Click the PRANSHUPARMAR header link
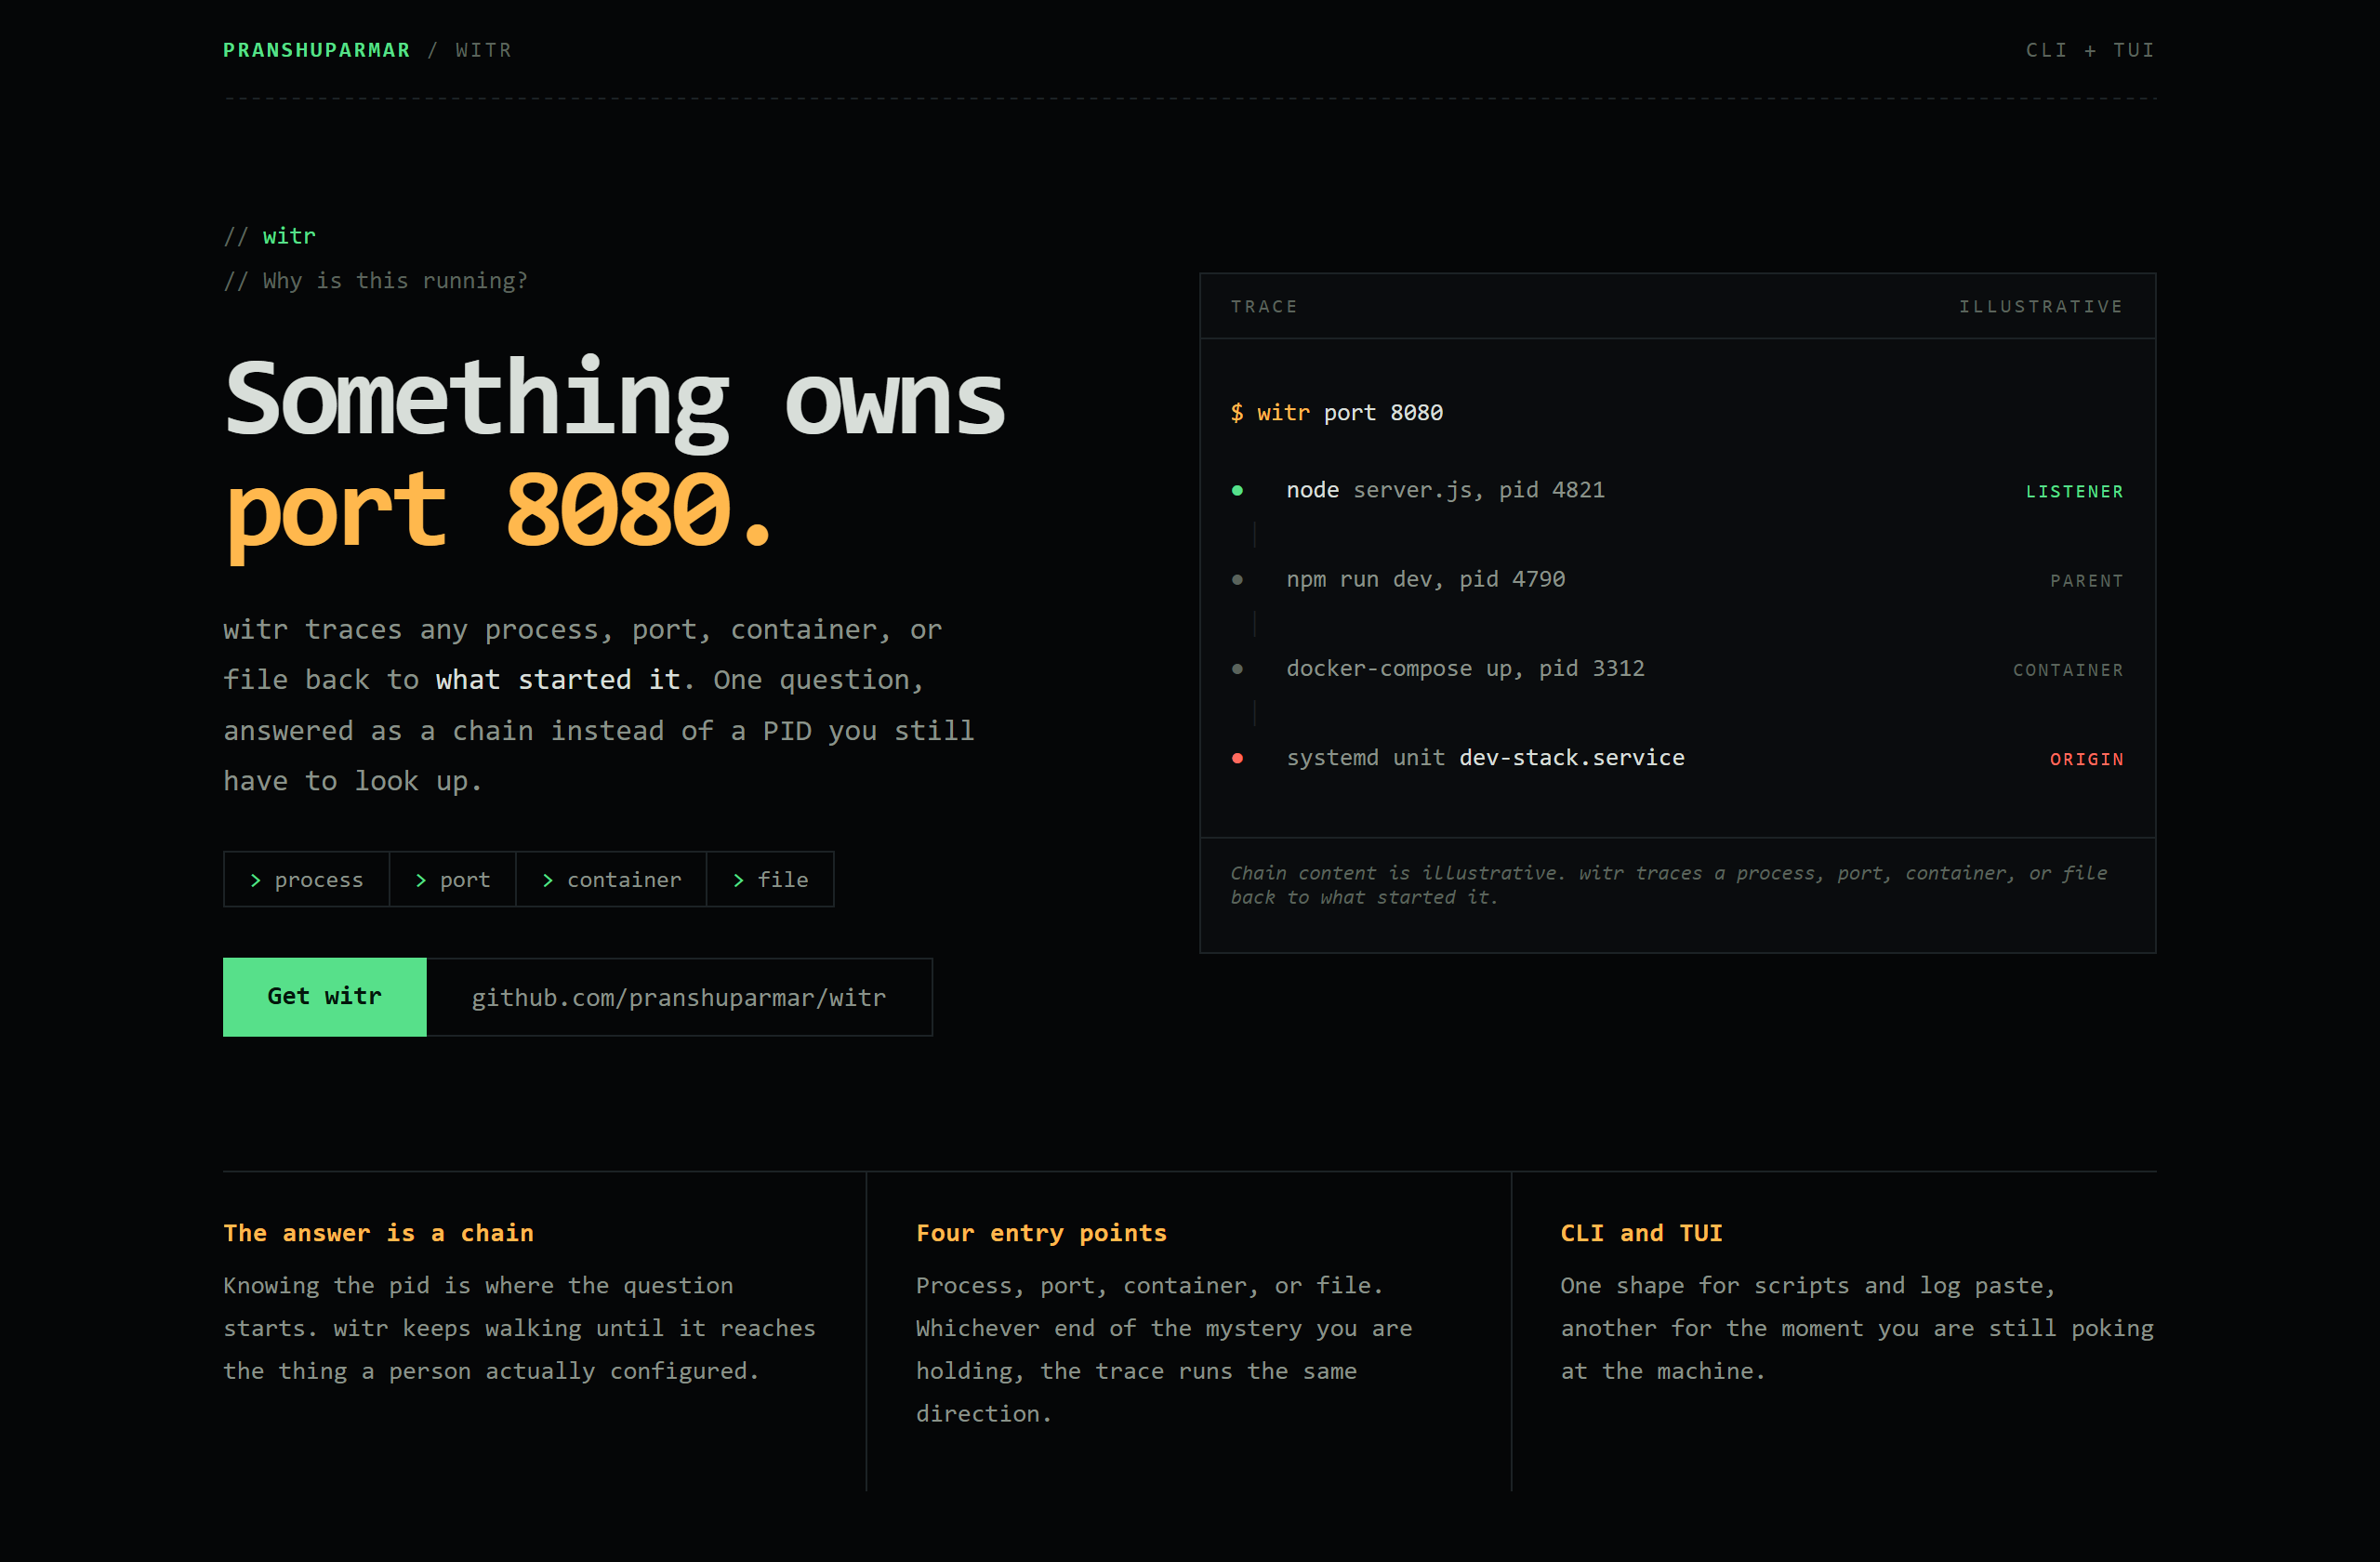Viewport: 2380px width, 1562px height. pyautogui.click(x=316, y=50)
